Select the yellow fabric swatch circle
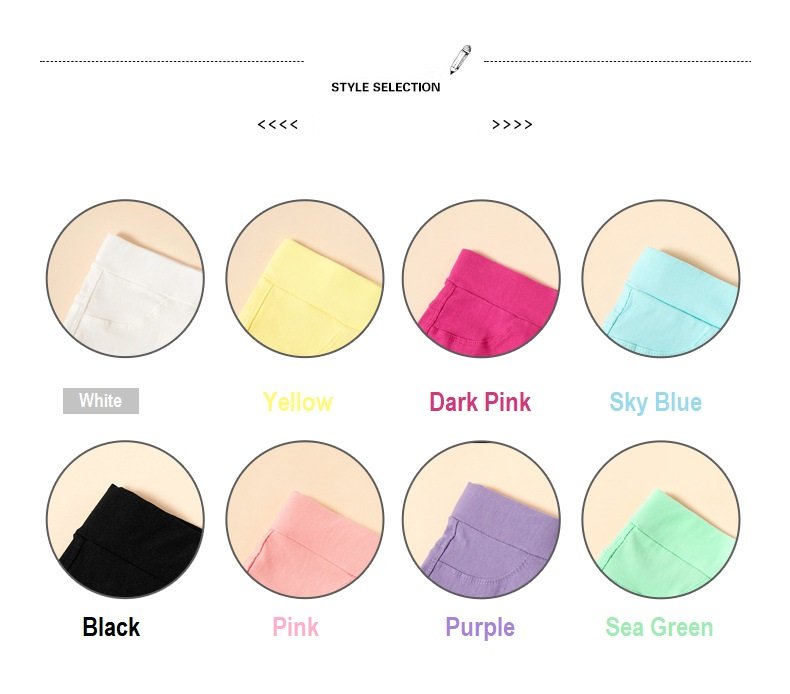This screenshot has height=694, width=790. coord(305,279)
